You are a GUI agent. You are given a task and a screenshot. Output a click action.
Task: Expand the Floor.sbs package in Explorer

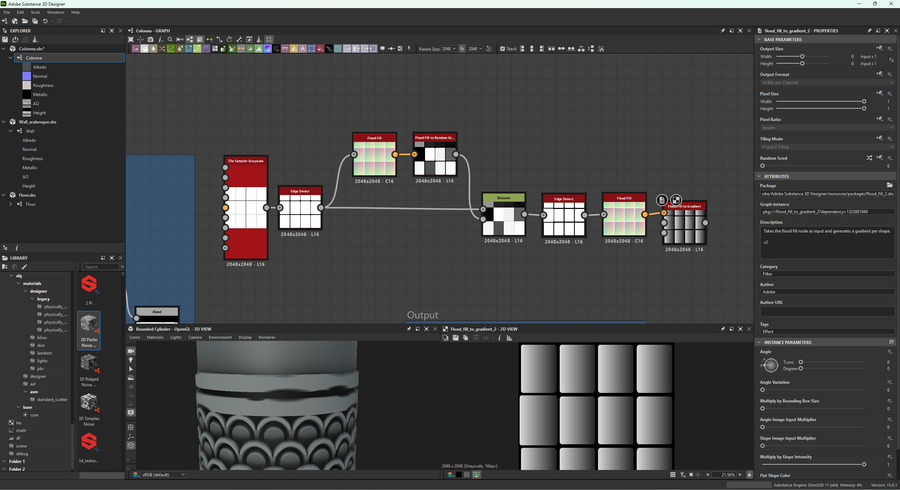[x=4, y=195]
